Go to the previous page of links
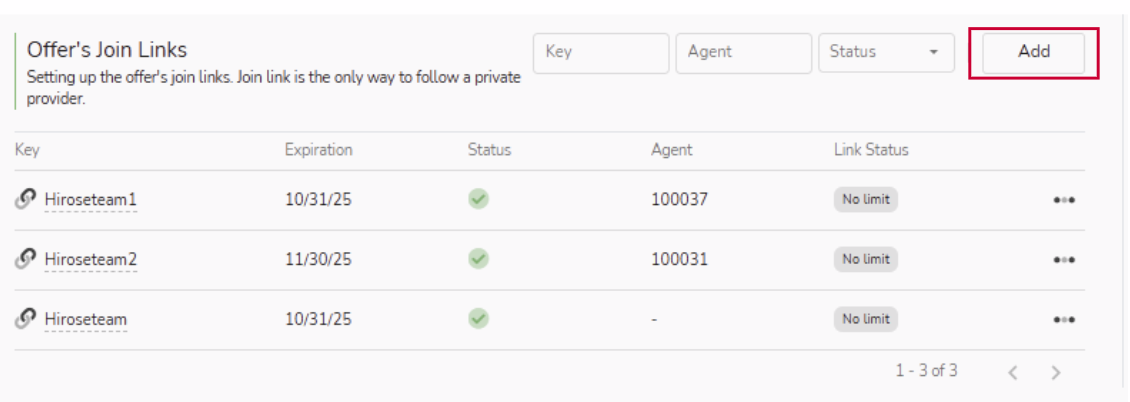The image size is (1130, 402). pyautogui.click(x=1013, y=372)
